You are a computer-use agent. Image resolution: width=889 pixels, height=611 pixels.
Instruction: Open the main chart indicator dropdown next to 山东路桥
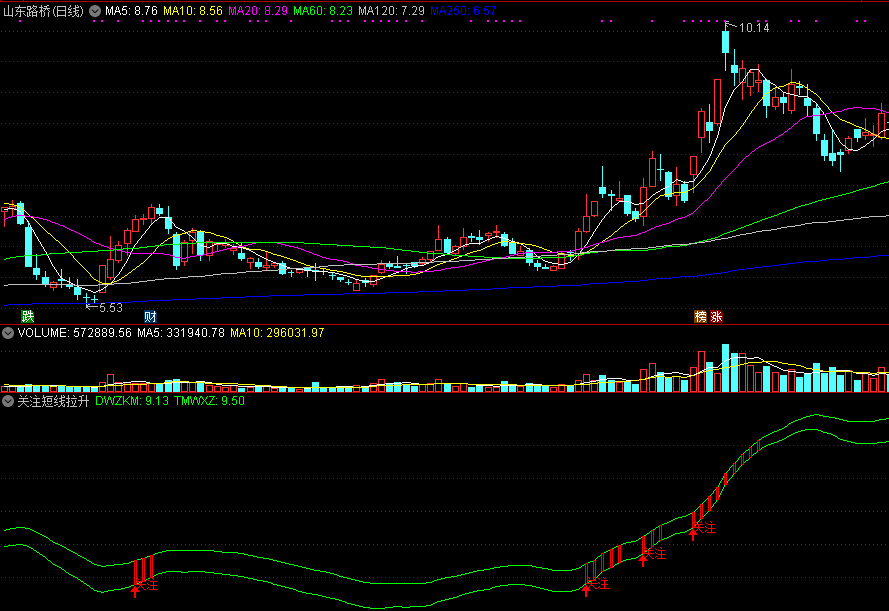coord(95,11)
